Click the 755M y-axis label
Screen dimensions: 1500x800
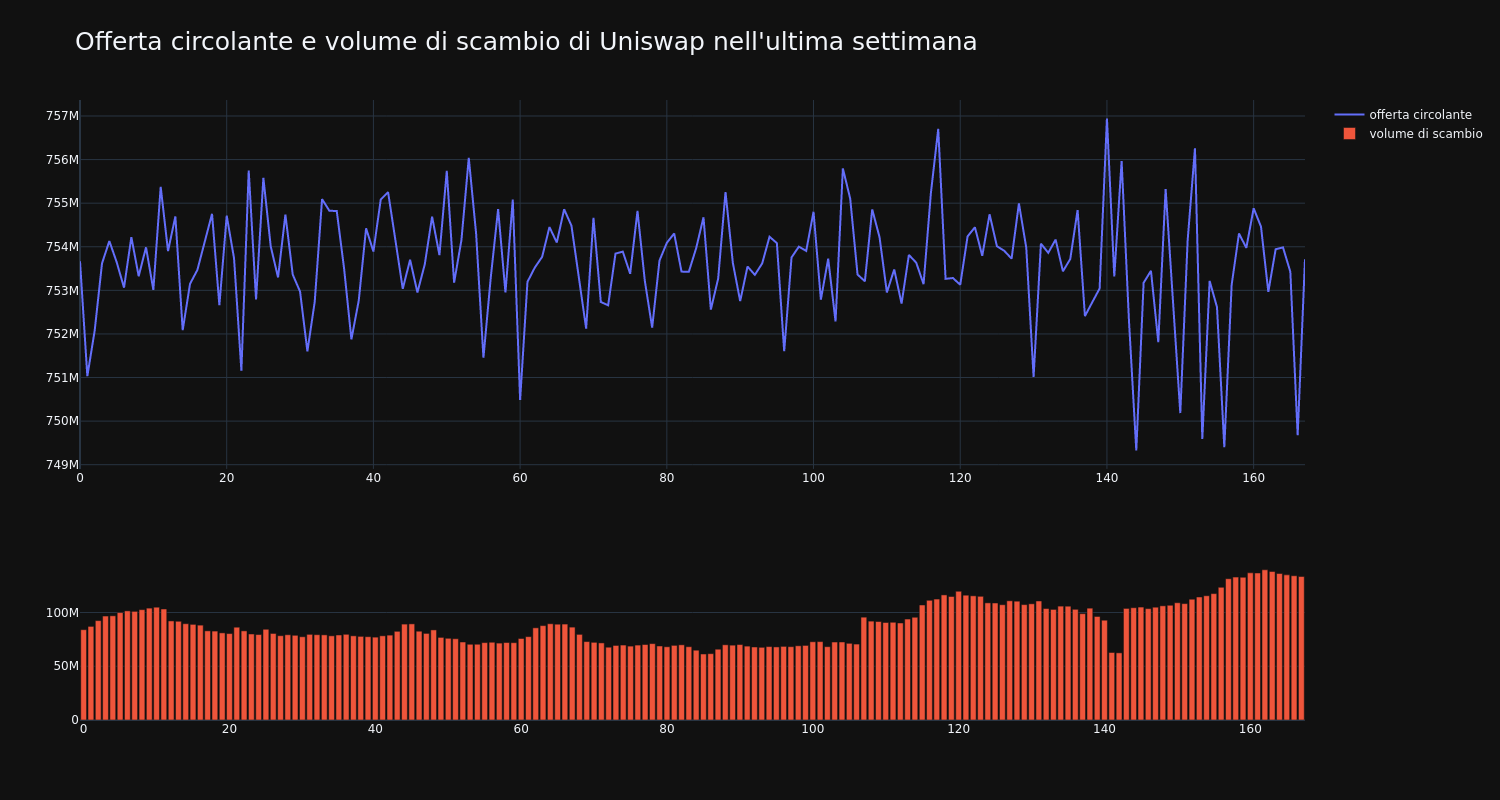(x=62, y=203)
